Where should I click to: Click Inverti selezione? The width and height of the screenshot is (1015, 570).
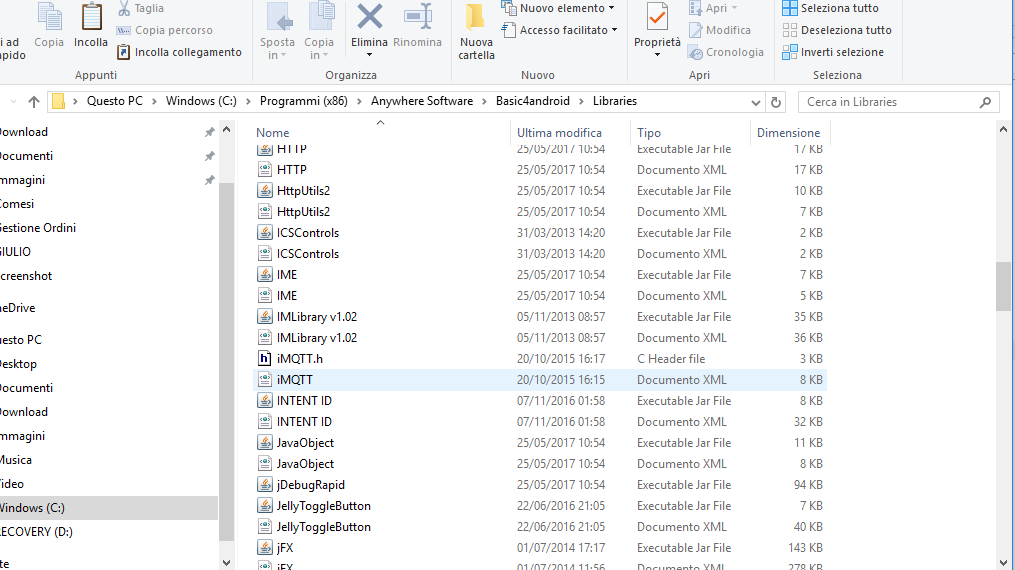pos(833,52)
